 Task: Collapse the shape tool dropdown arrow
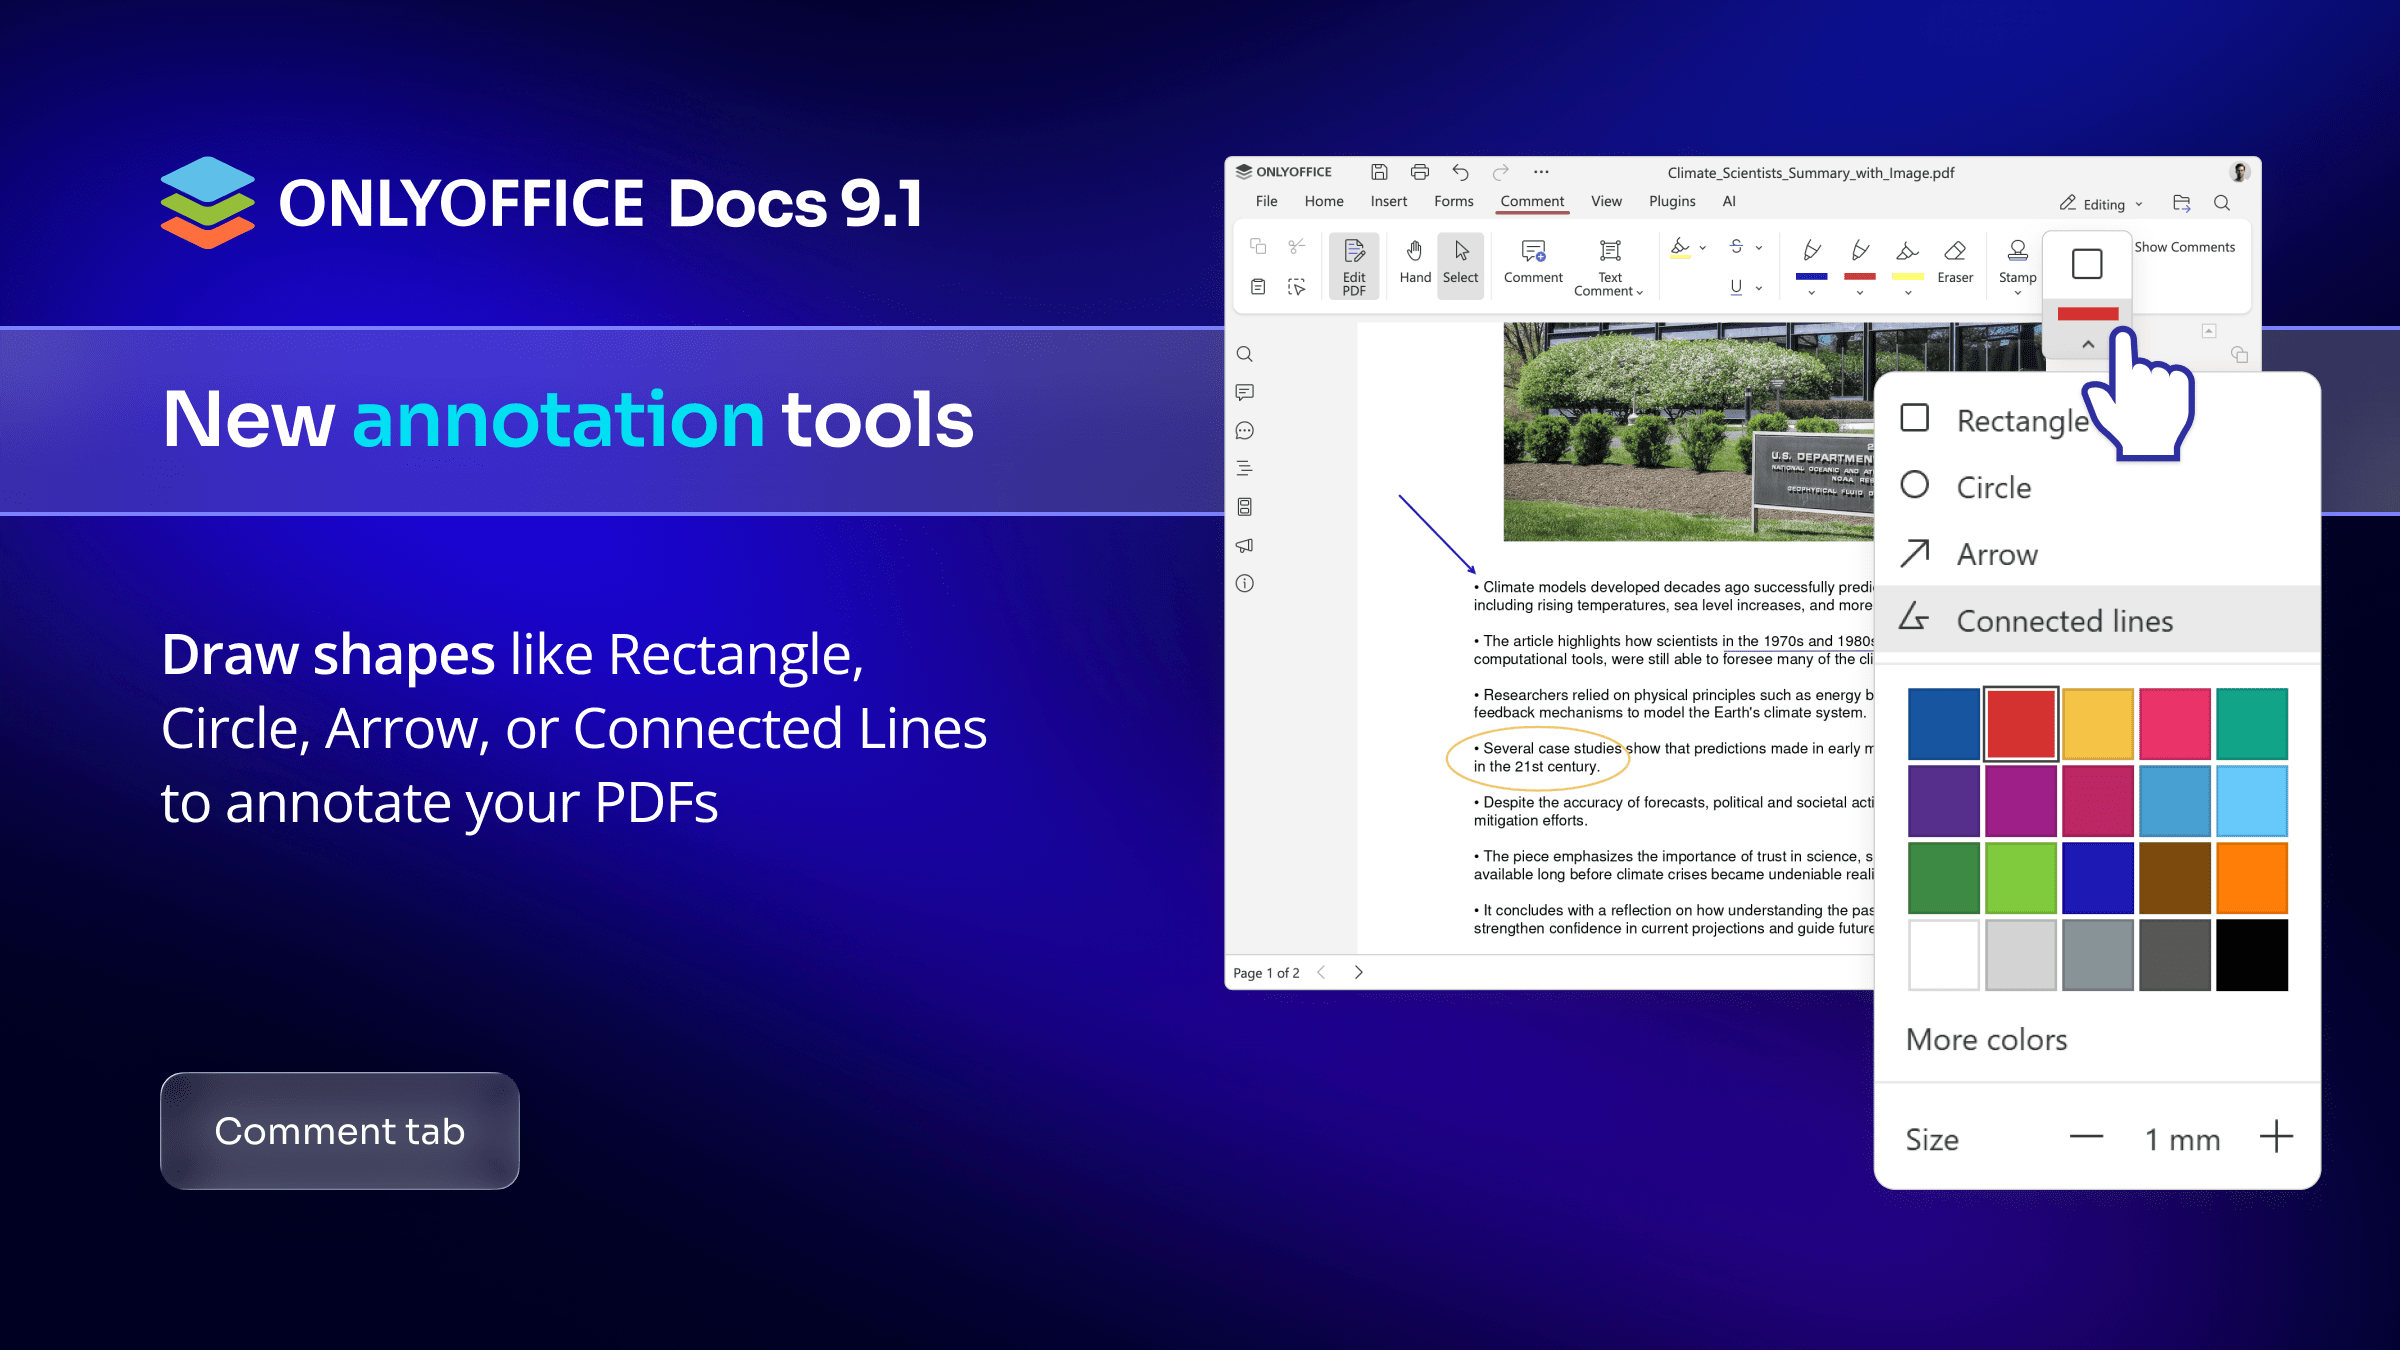[x=2088, y=344]
